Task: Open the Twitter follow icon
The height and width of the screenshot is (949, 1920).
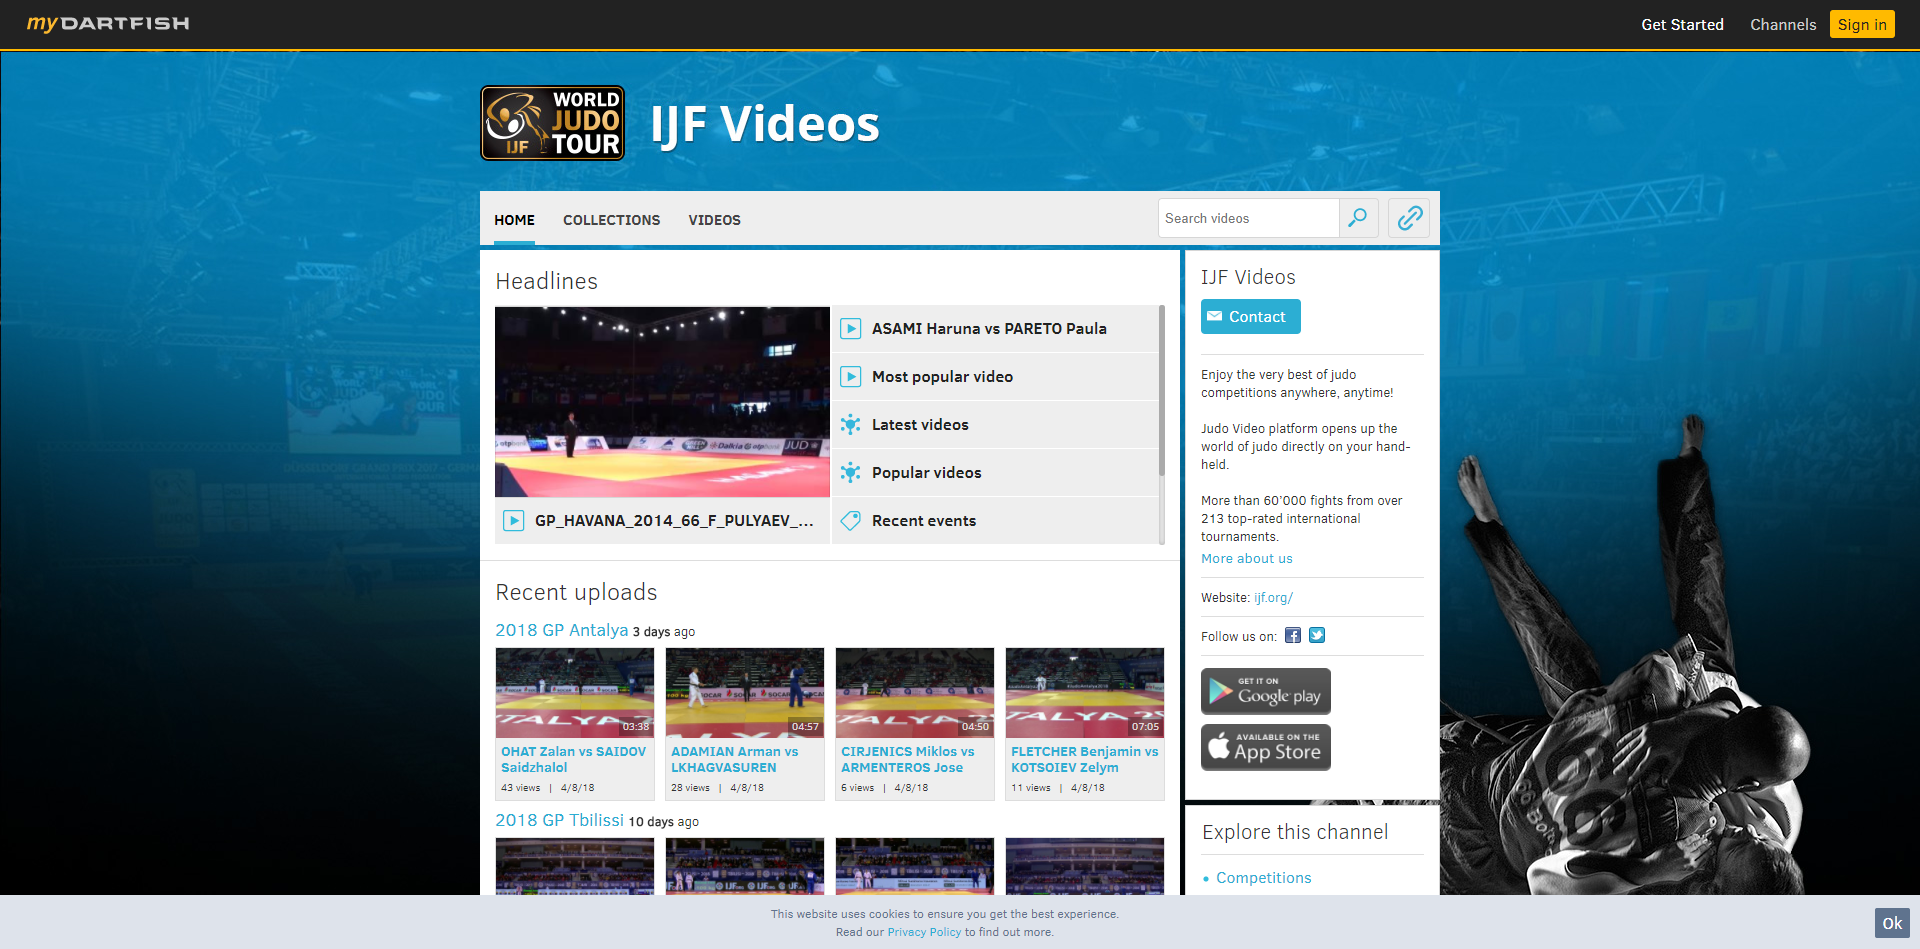Action: 1317,636
